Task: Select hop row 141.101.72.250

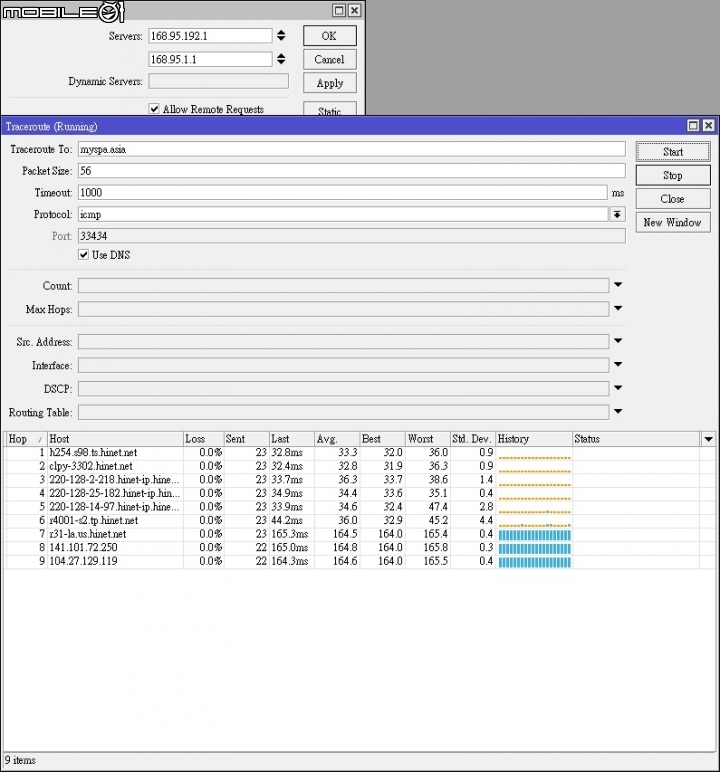Action: 360,547
